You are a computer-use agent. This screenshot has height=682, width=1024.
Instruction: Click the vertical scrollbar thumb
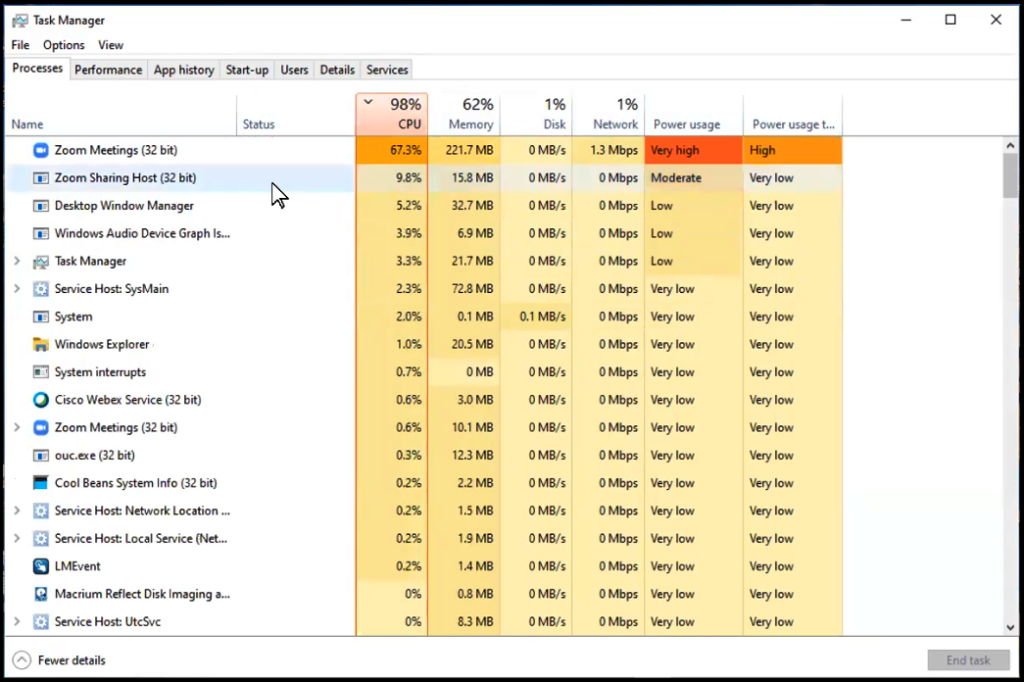[x=1010, y=175]
